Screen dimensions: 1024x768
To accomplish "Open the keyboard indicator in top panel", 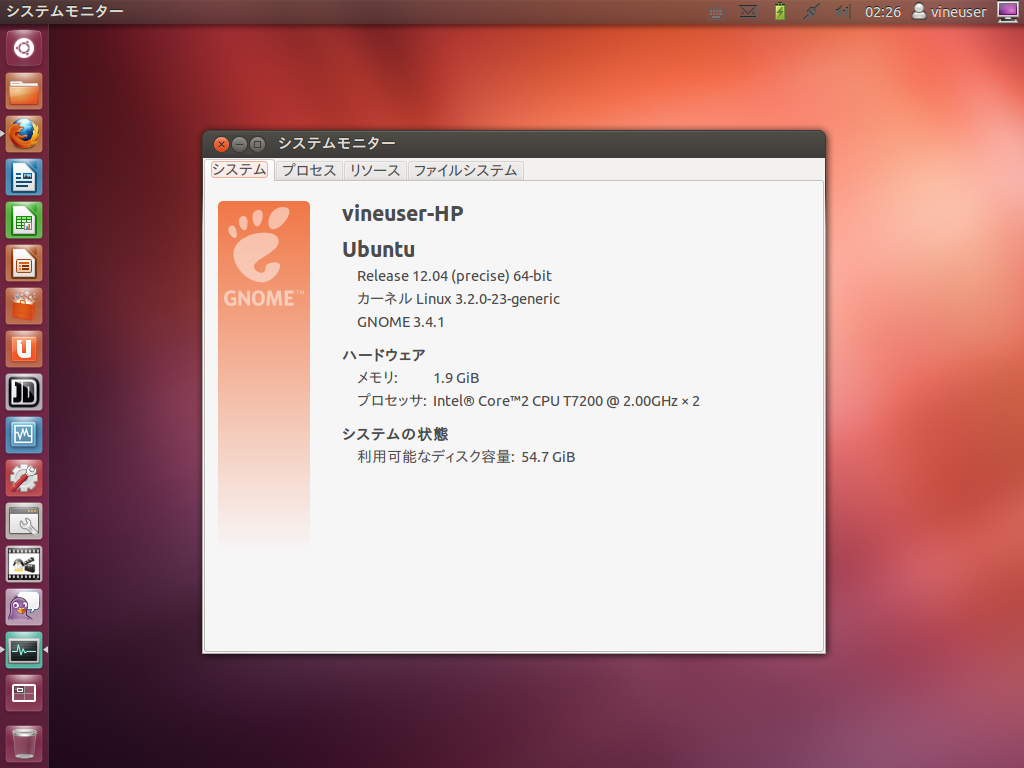I will (716, 12).
